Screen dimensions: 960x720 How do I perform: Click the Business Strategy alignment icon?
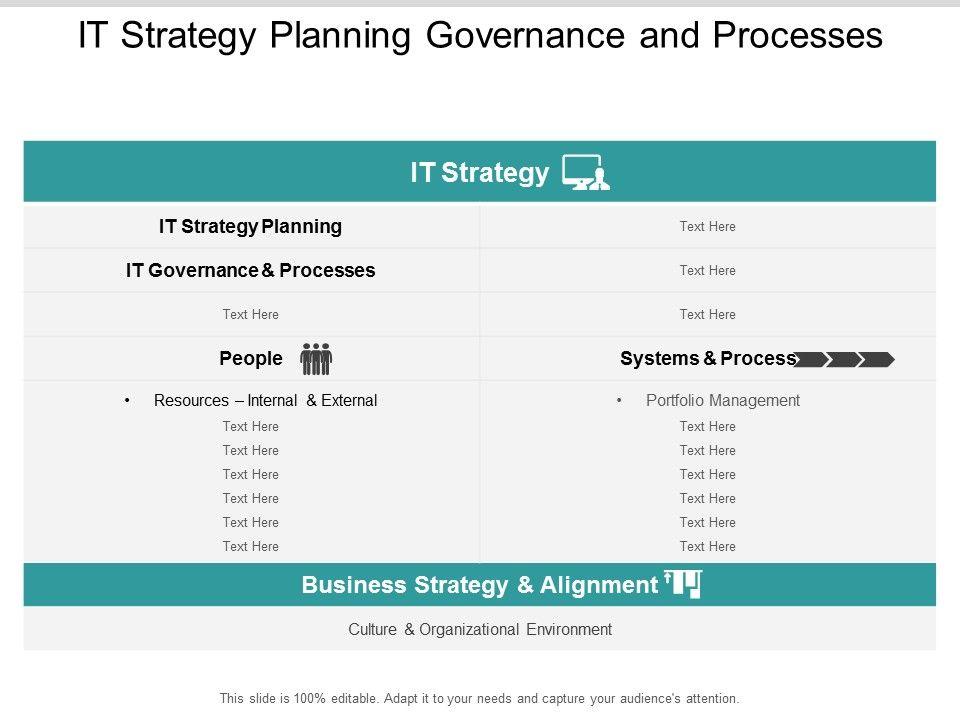(684, 584)
